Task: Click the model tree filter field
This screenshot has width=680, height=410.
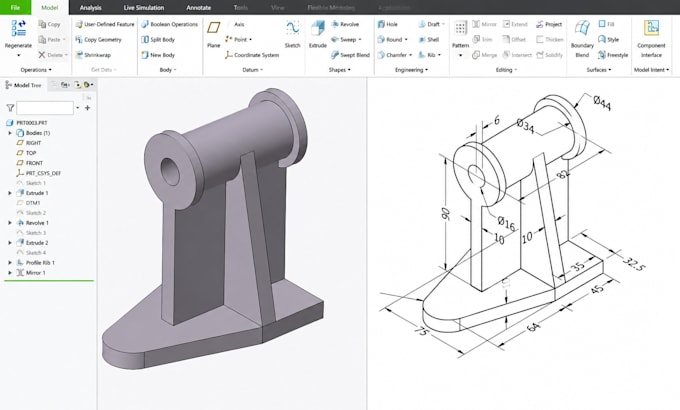Action: 45,108
